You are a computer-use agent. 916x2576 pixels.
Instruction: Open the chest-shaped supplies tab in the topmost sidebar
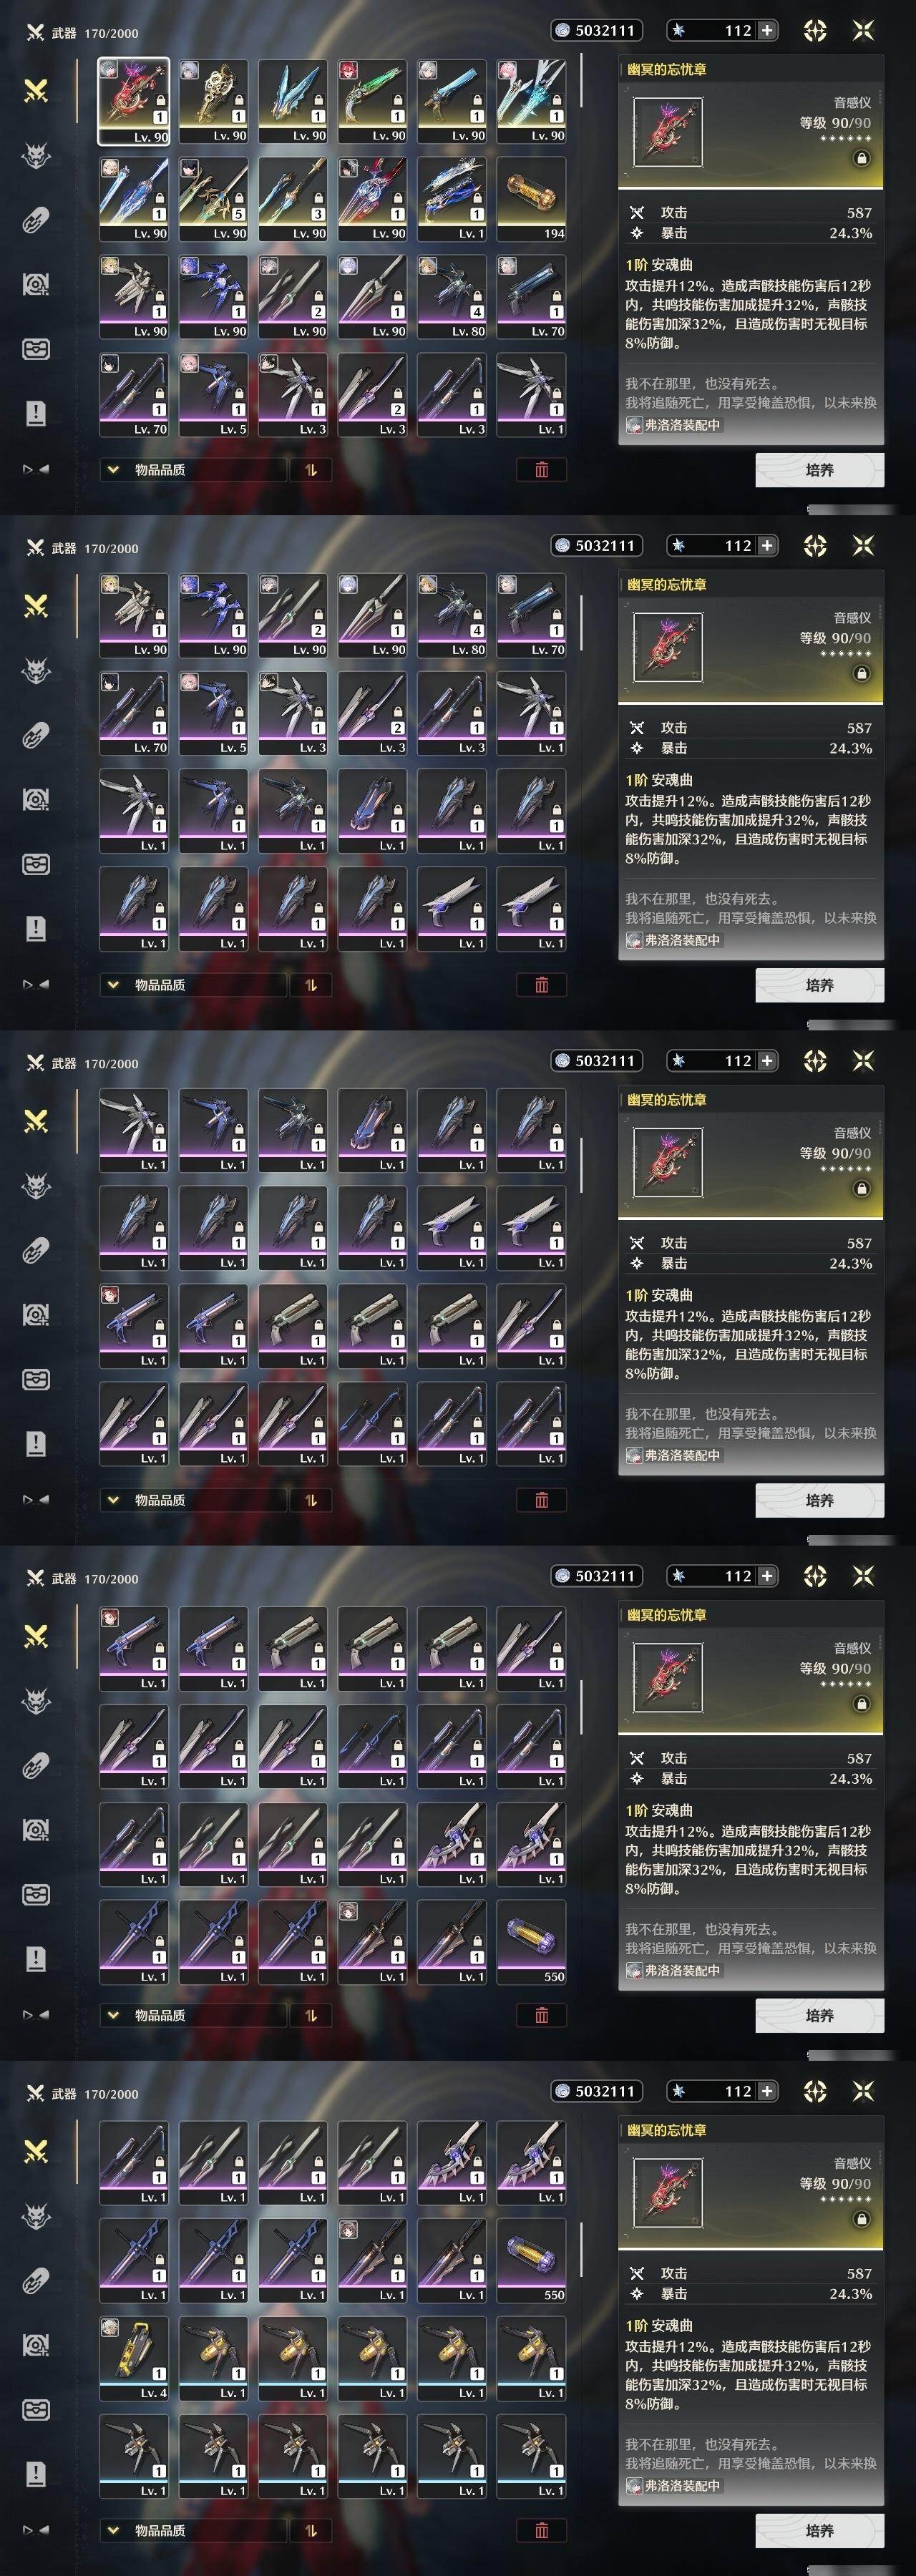[x=36, y=349]
